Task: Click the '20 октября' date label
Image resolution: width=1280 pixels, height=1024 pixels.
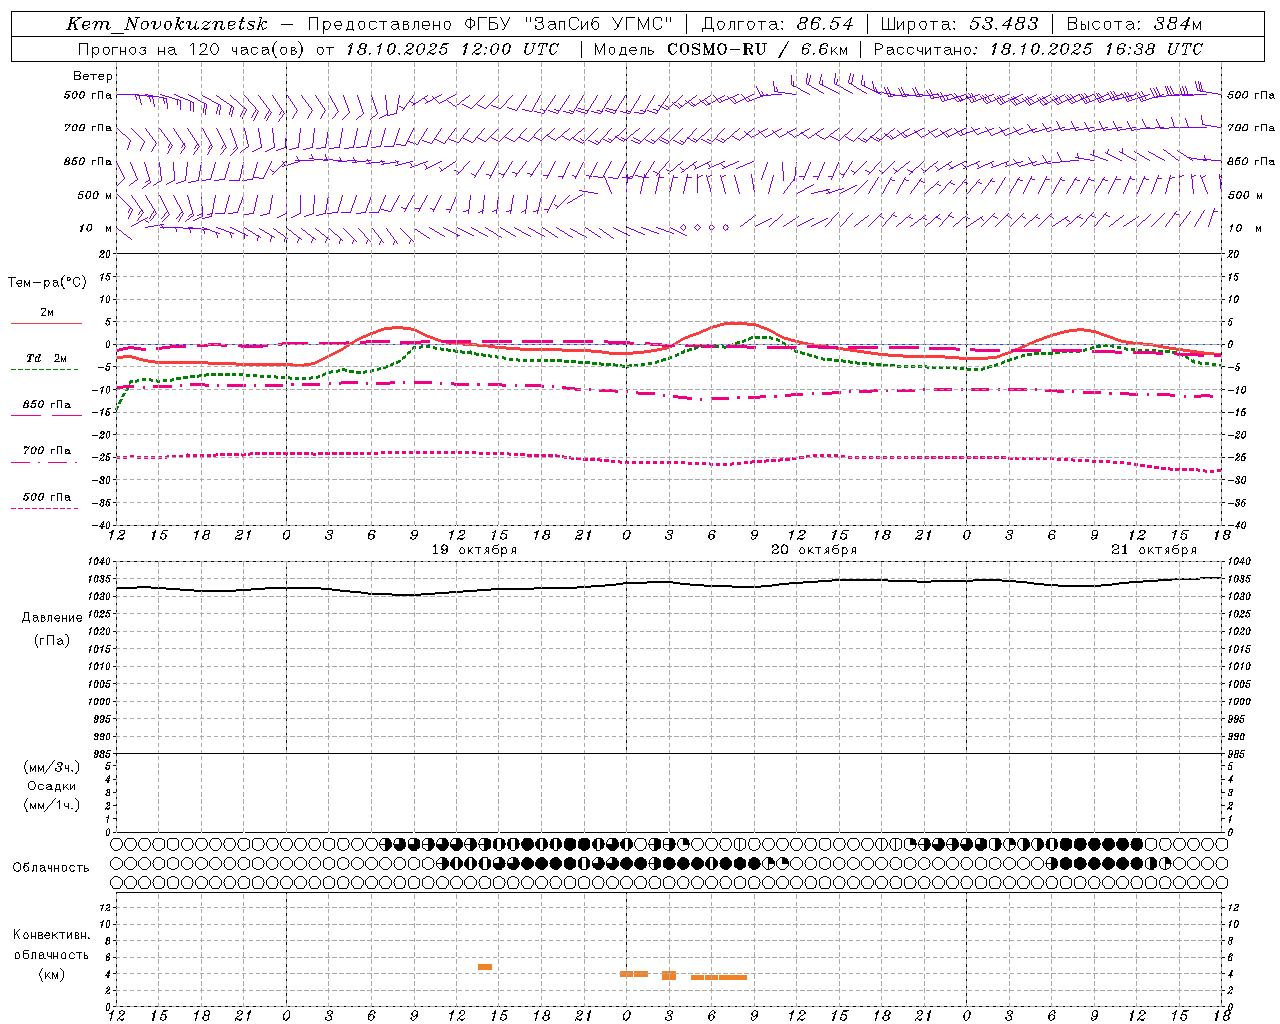Action: (x=814, y=550)
